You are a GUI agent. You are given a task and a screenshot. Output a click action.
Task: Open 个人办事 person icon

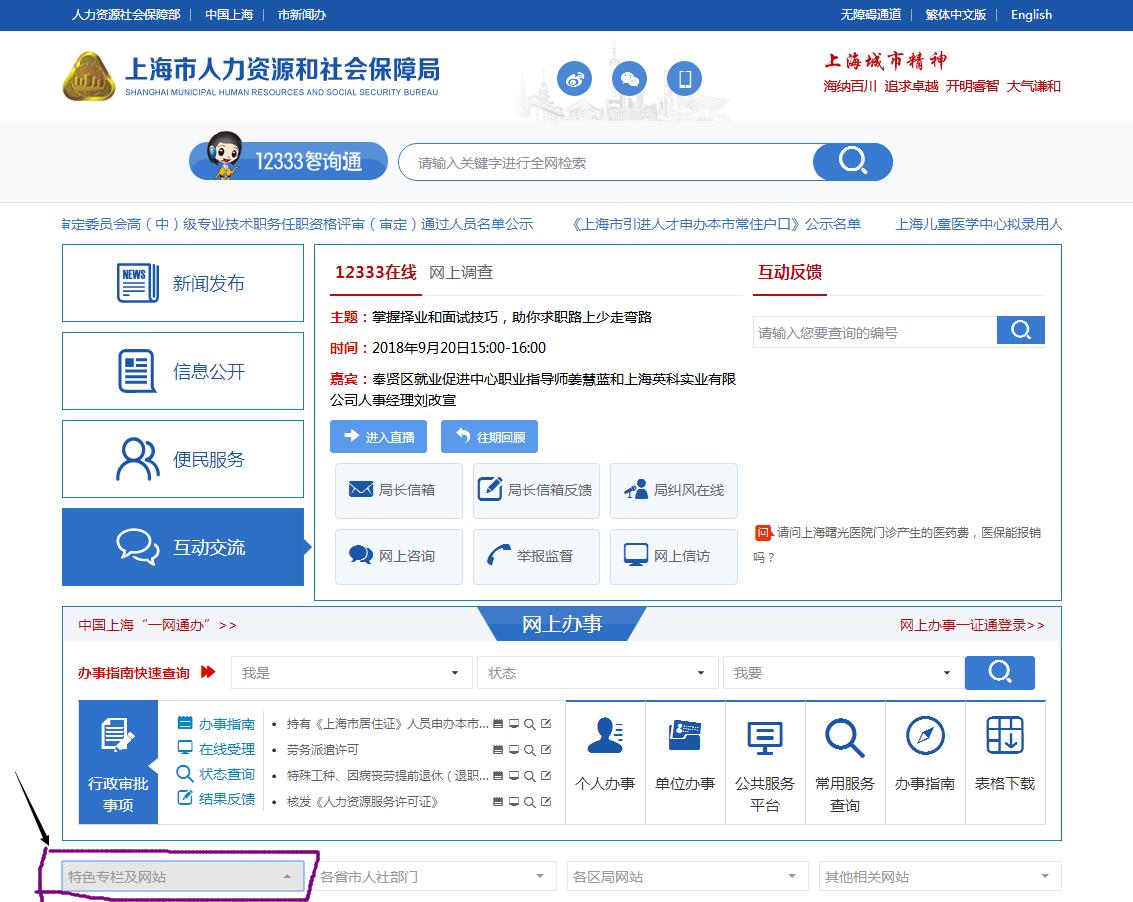(x=605, y=737)
